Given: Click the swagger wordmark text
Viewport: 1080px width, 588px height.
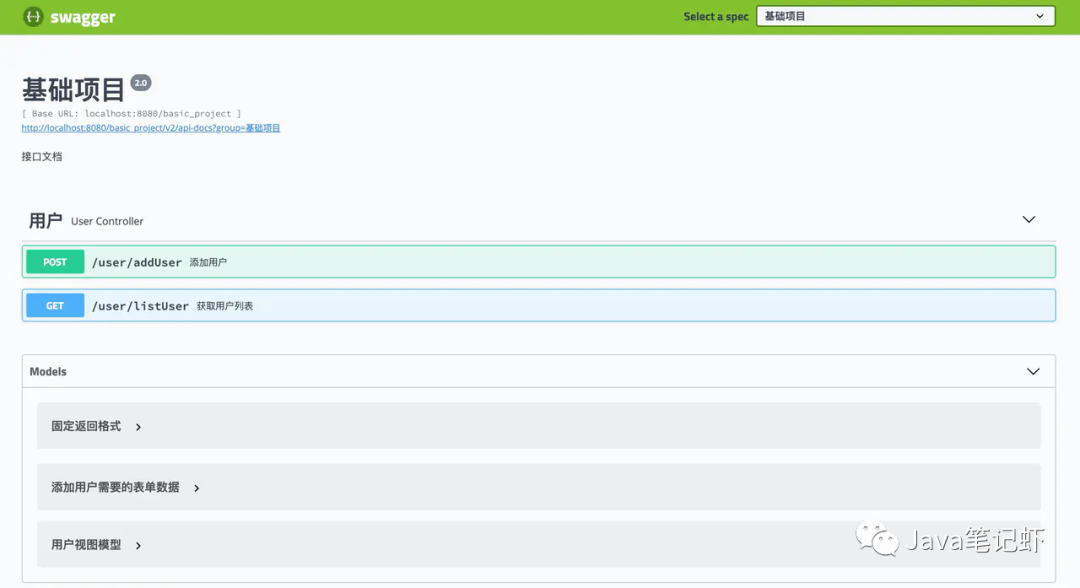Looking at the screenshot, I should 83,18.
